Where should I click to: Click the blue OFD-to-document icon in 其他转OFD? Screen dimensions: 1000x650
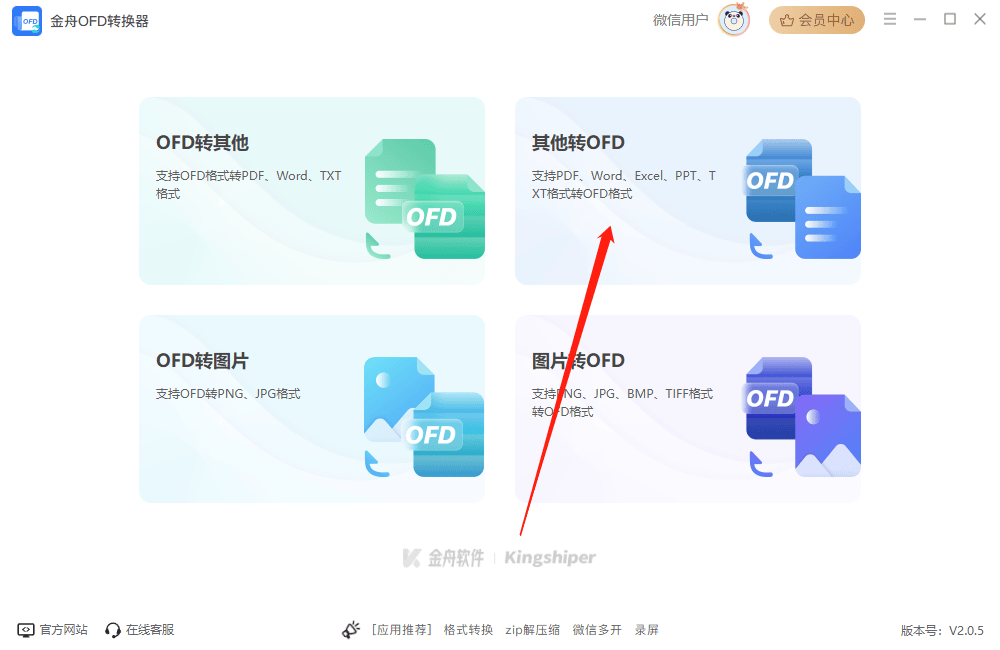tap(802, 199)
